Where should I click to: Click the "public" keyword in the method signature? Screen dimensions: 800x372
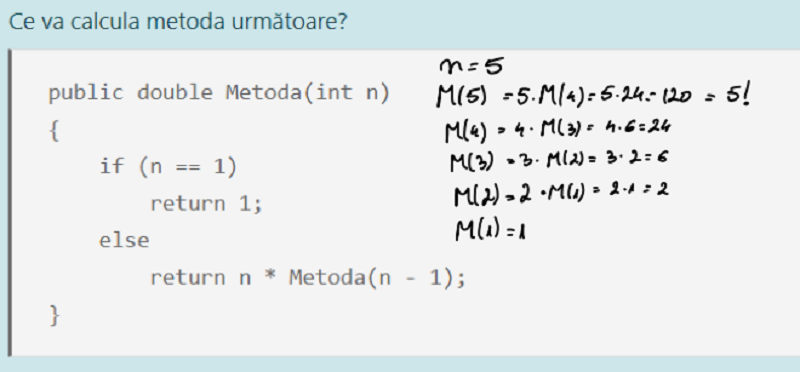(86, 93)
